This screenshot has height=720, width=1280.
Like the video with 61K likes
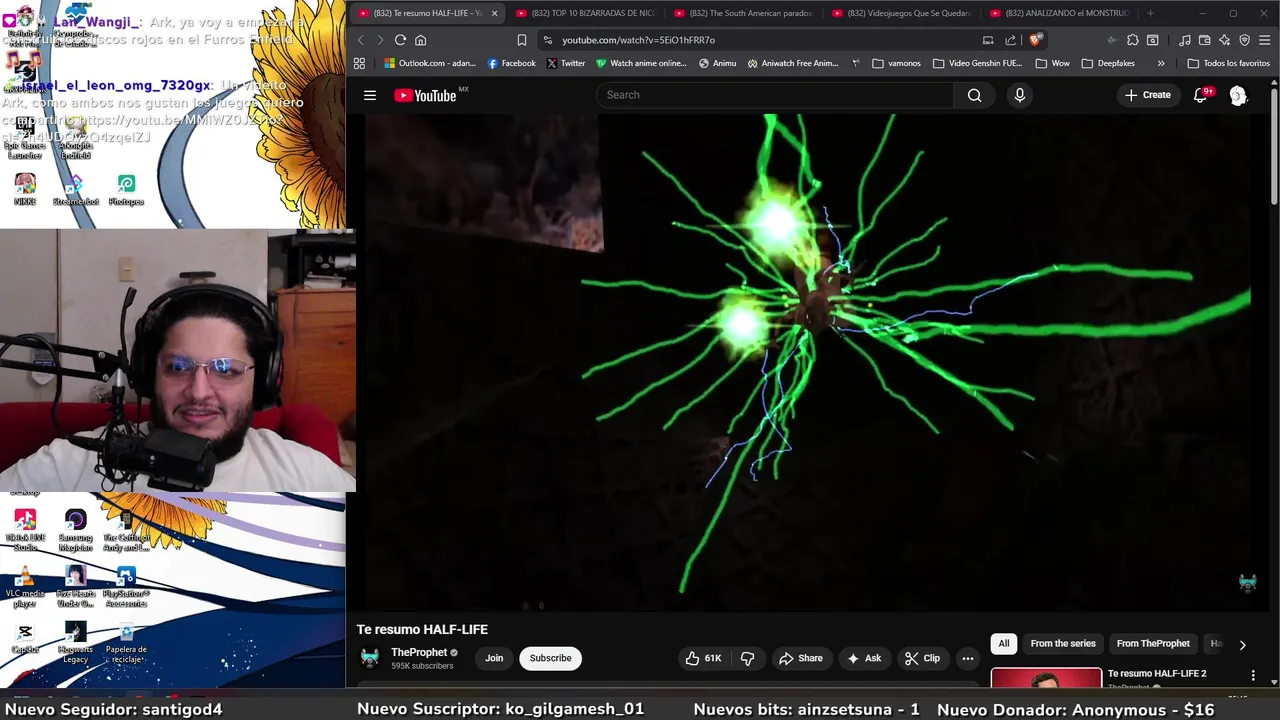[x=703, y=658]
